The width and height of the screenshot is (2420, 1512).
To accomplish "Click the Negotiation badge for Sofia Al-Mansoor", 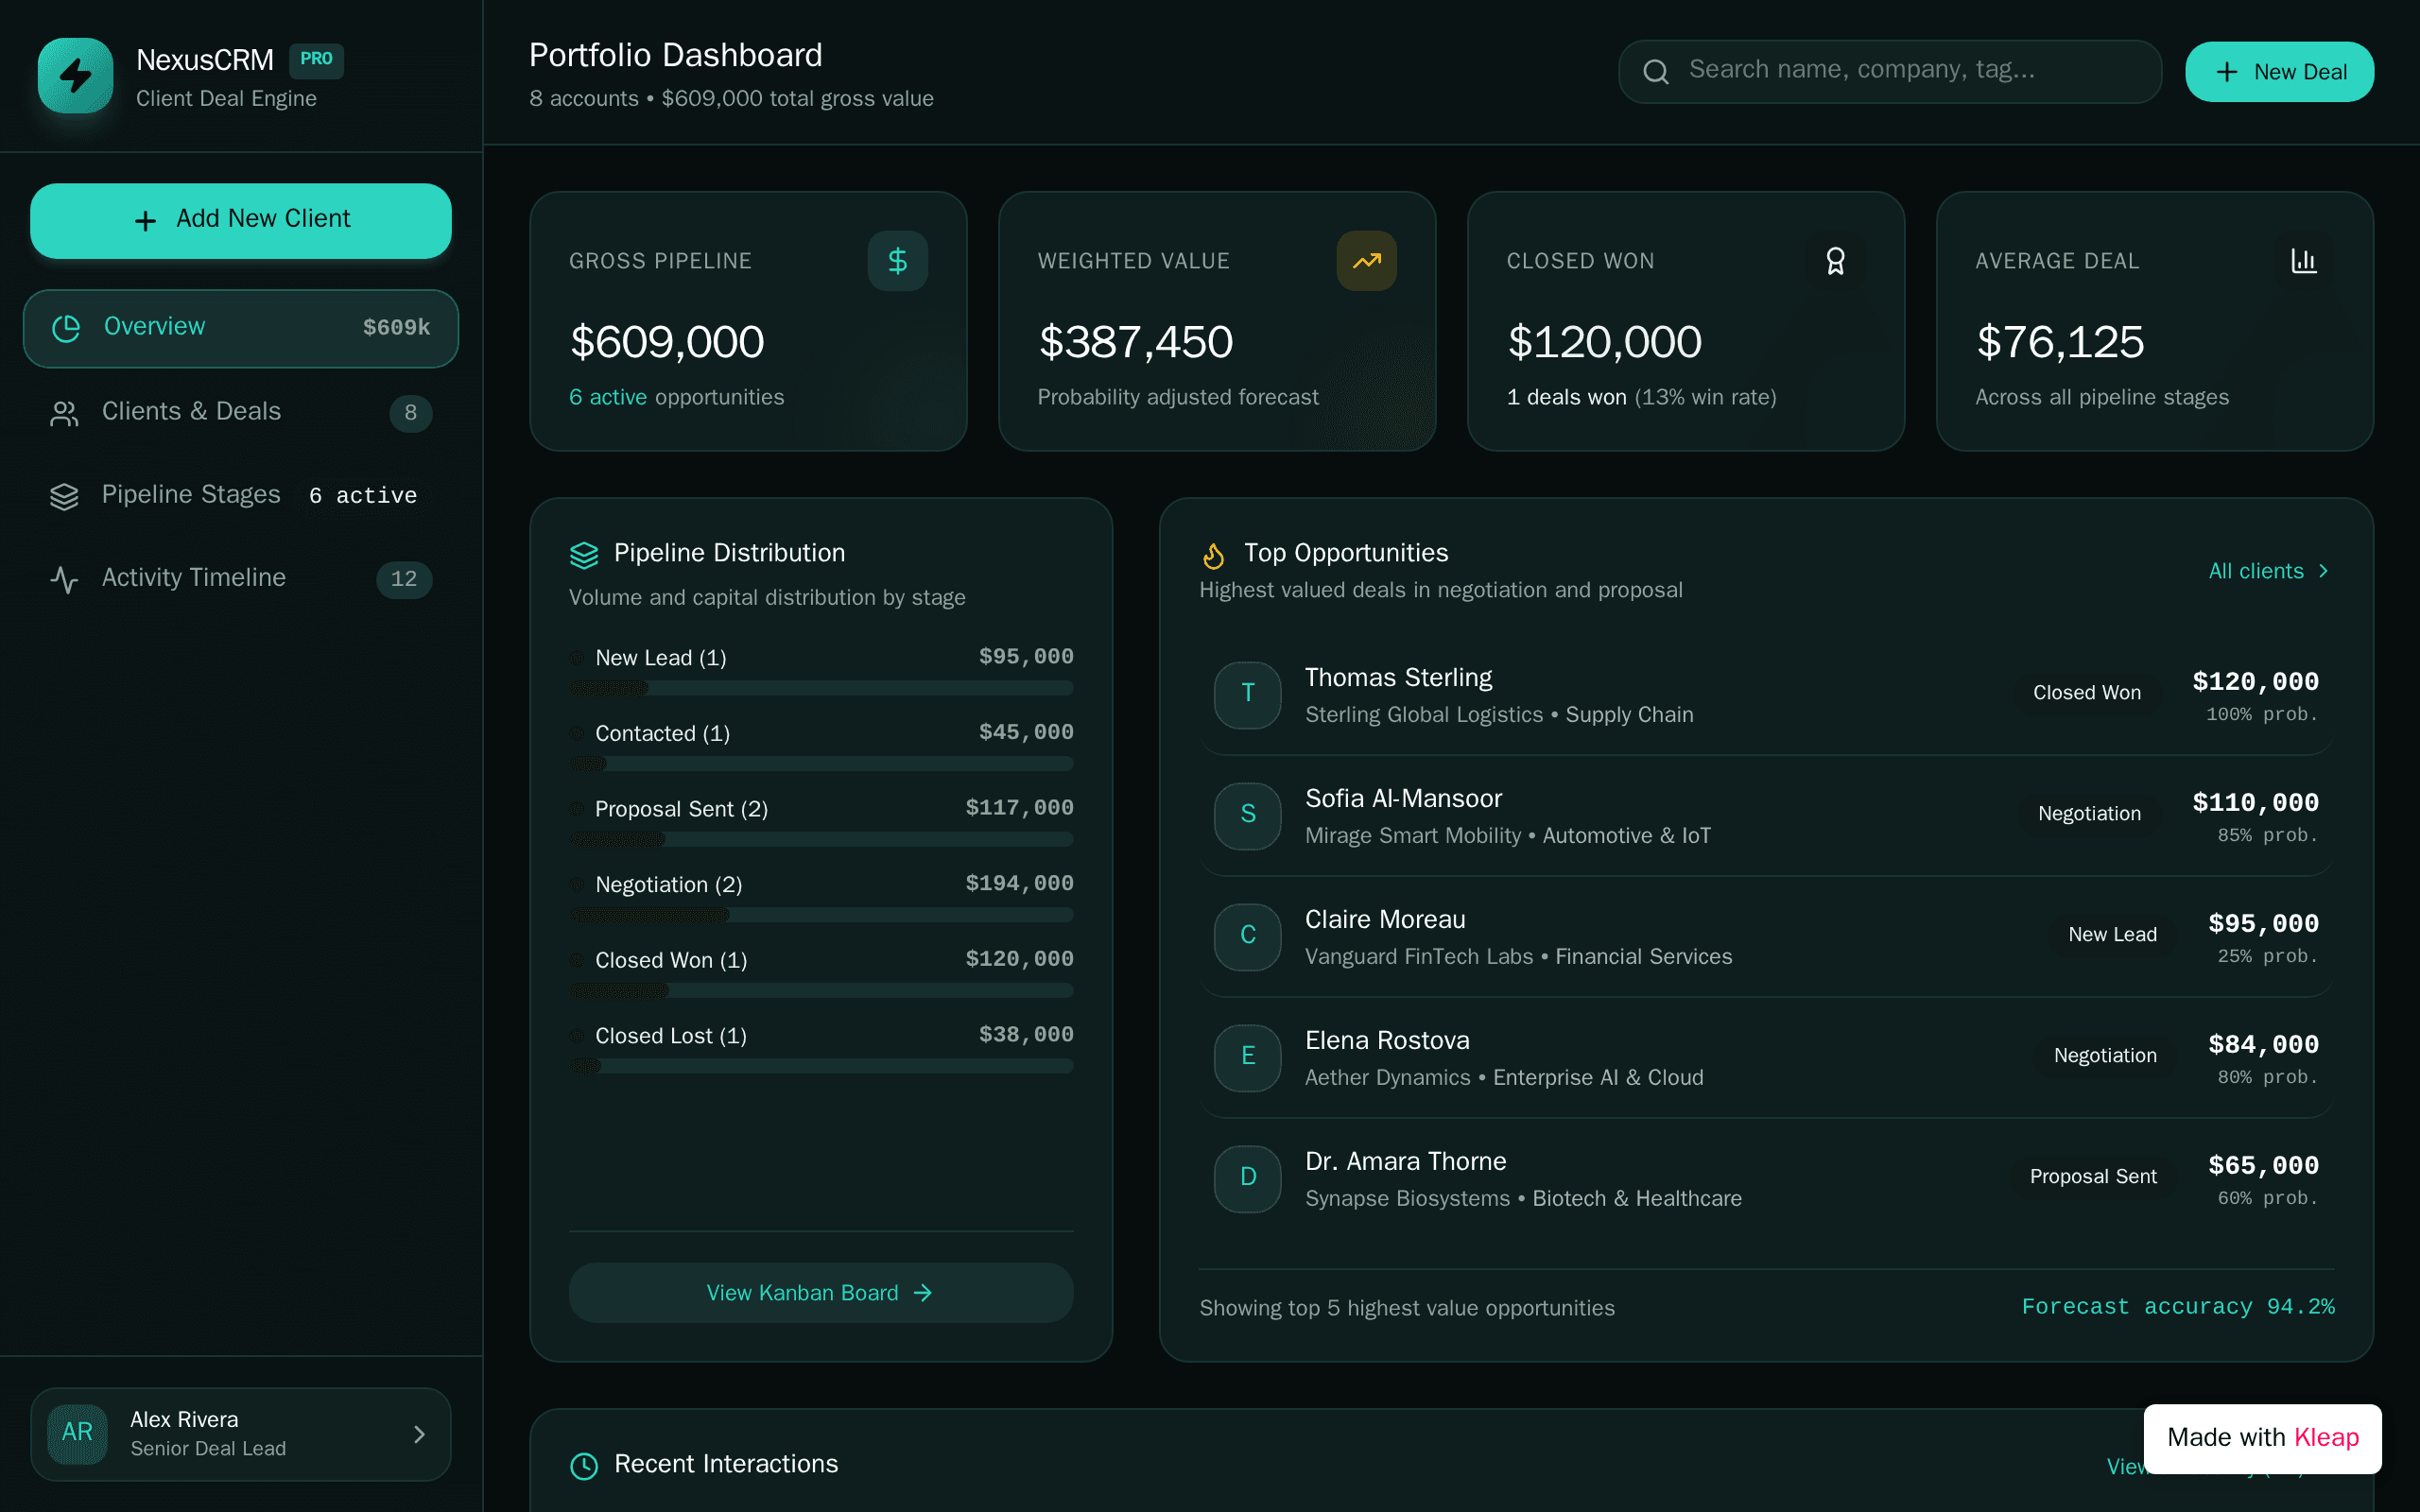I will point(2089,814).
